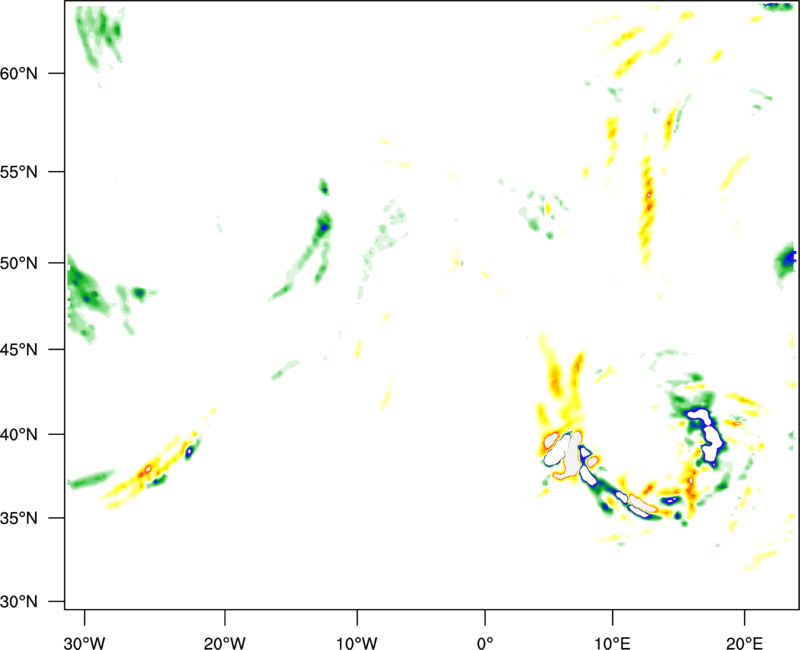
Task: Click the 30°N latitude label
Action: [x=19, y=602]
